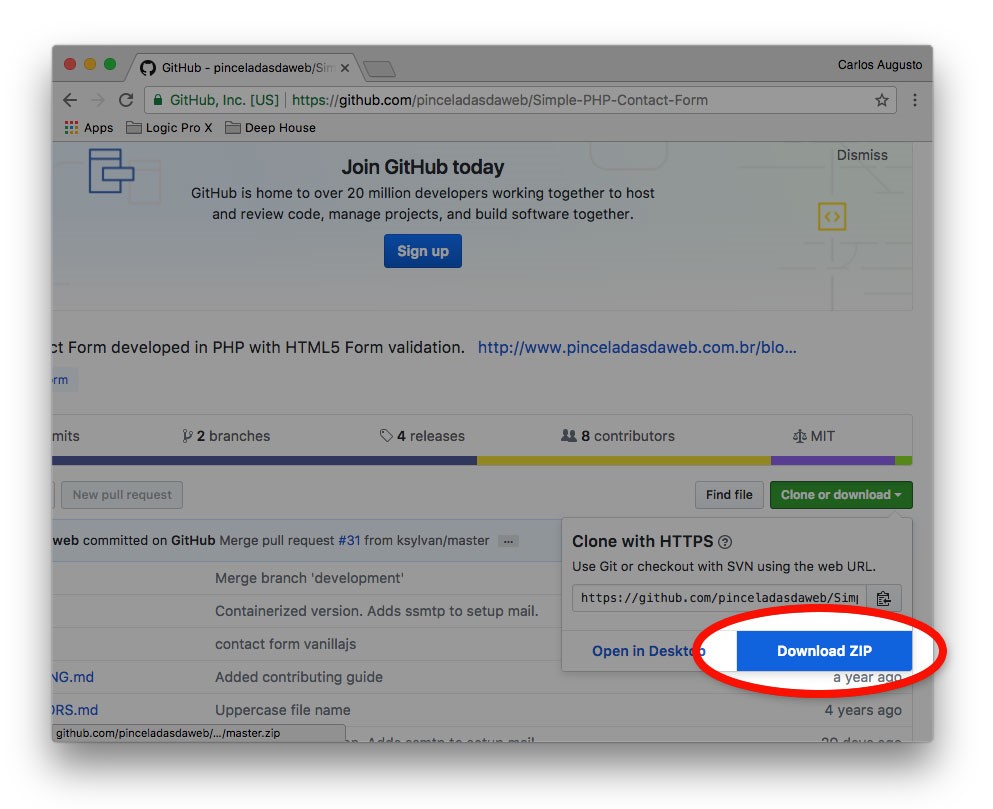Click the language color bar
Image resolution: width=993 pixels, height=809 pixels.
(x=480, y=461)
